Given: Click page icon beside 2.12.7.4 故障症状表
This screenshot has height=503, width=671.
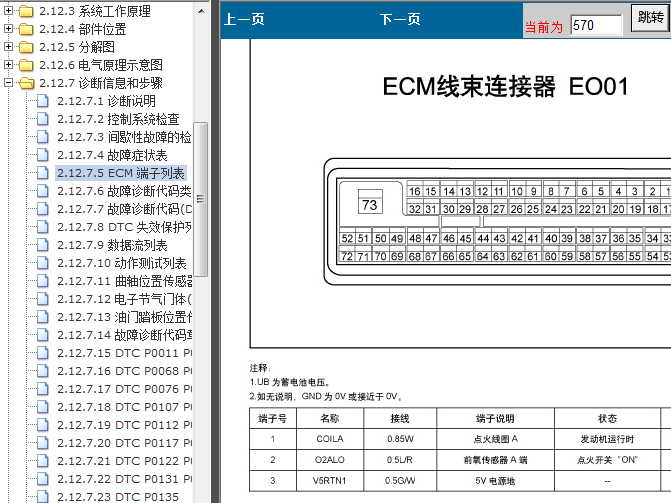Looking at the screenshot, I should [42, 155].
